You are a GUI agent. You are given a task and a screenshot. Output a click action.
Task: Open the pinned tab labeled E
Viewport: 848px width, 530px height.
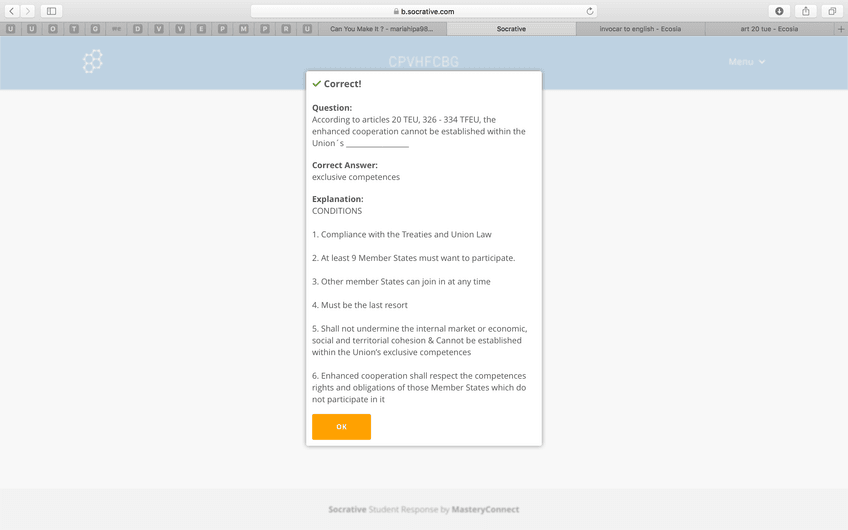tap(201, 29)
